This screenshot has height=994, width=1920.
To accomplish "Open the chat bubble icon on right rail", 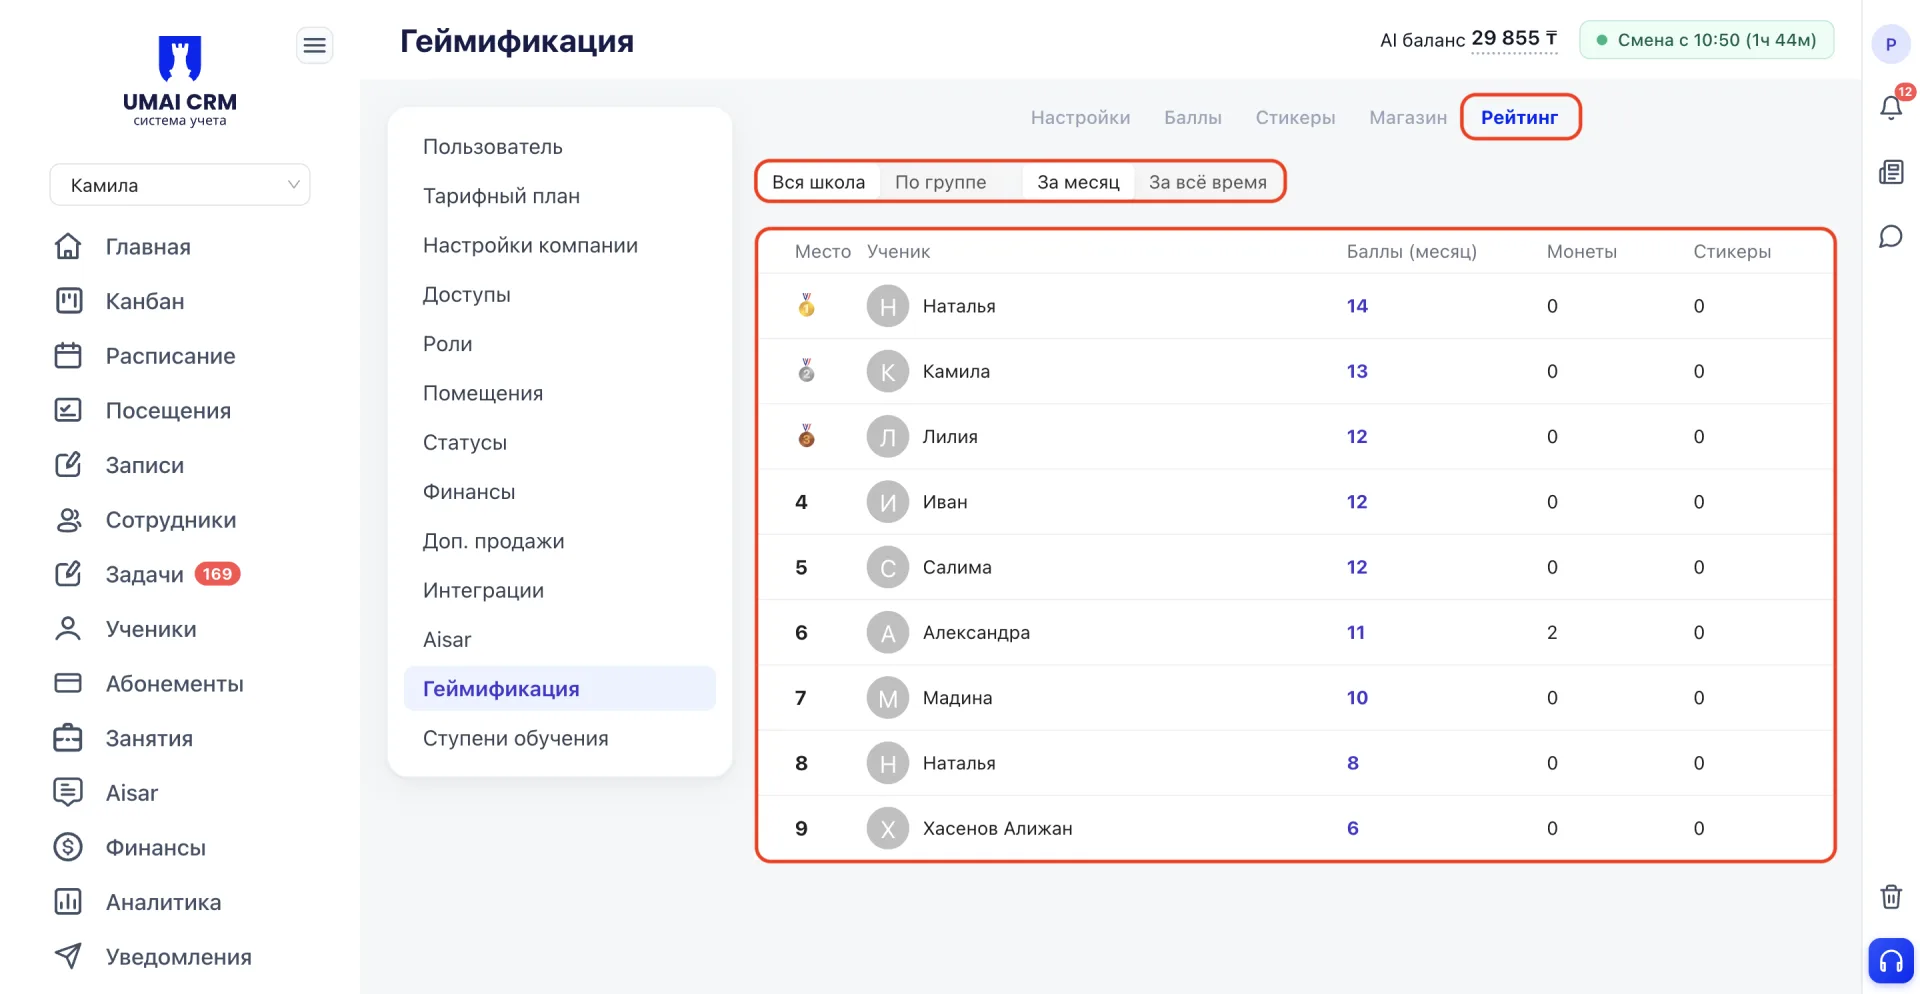I will [1891, 237].
